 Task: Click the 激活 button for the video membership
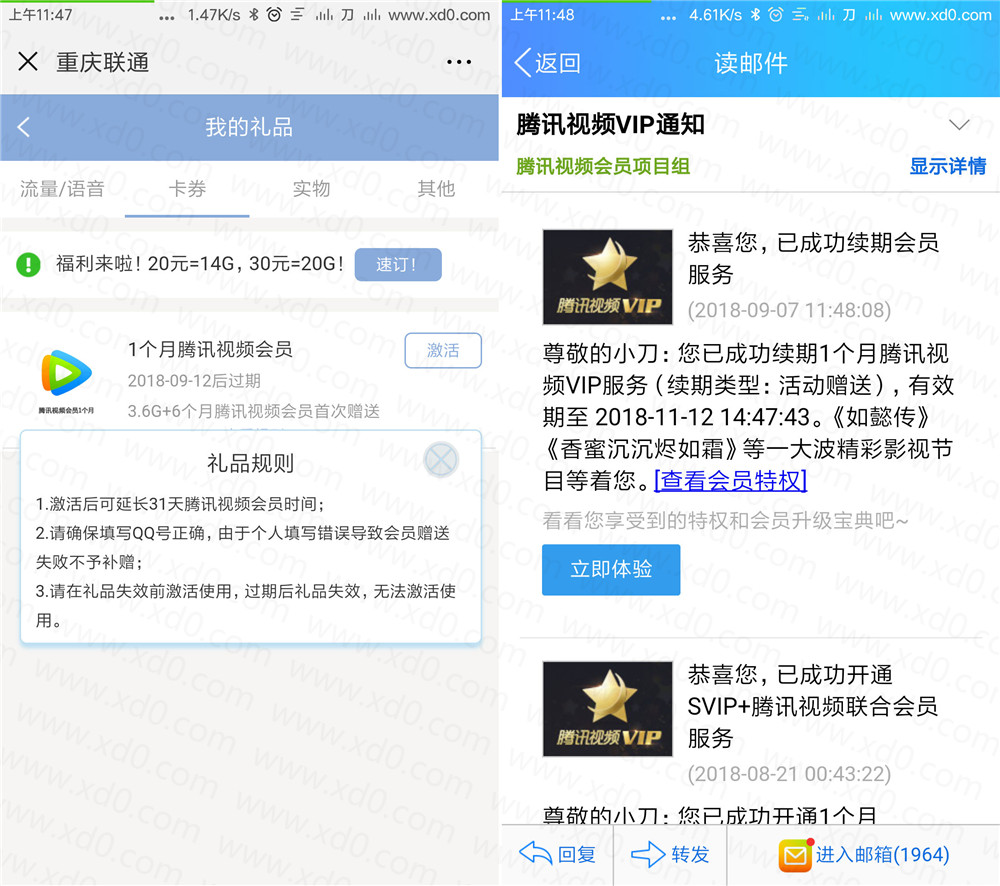442,350
